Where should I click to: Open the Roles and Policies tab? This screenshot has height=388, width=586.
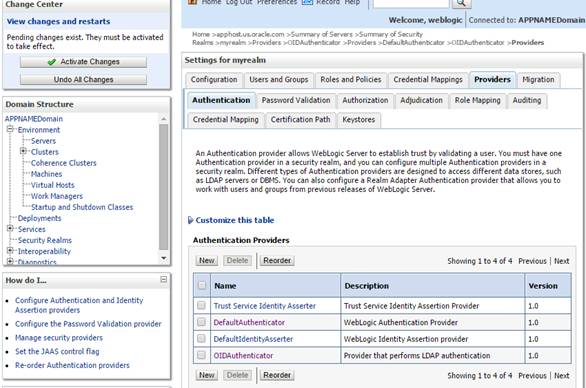click(x=351, y=80)
